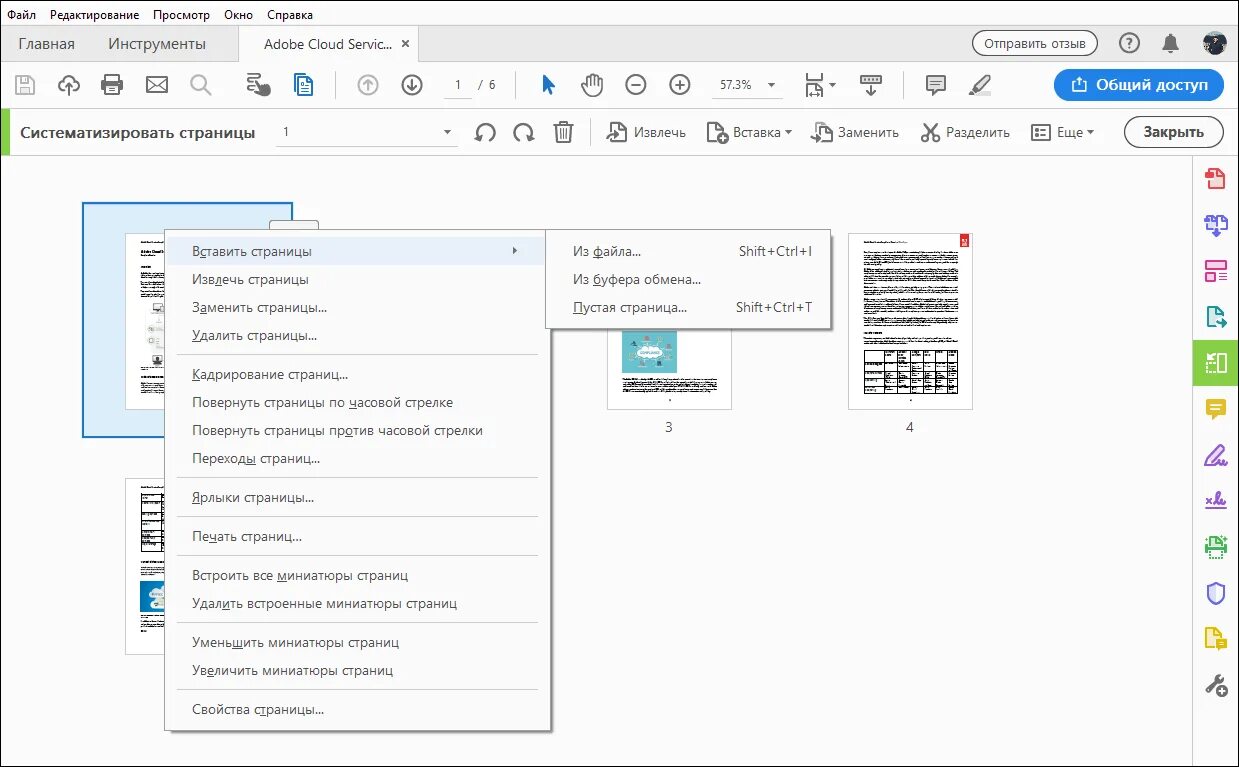Select the page 4 thumbnail
Screen dimensions: 1239x767
click(x=910, y=321)
